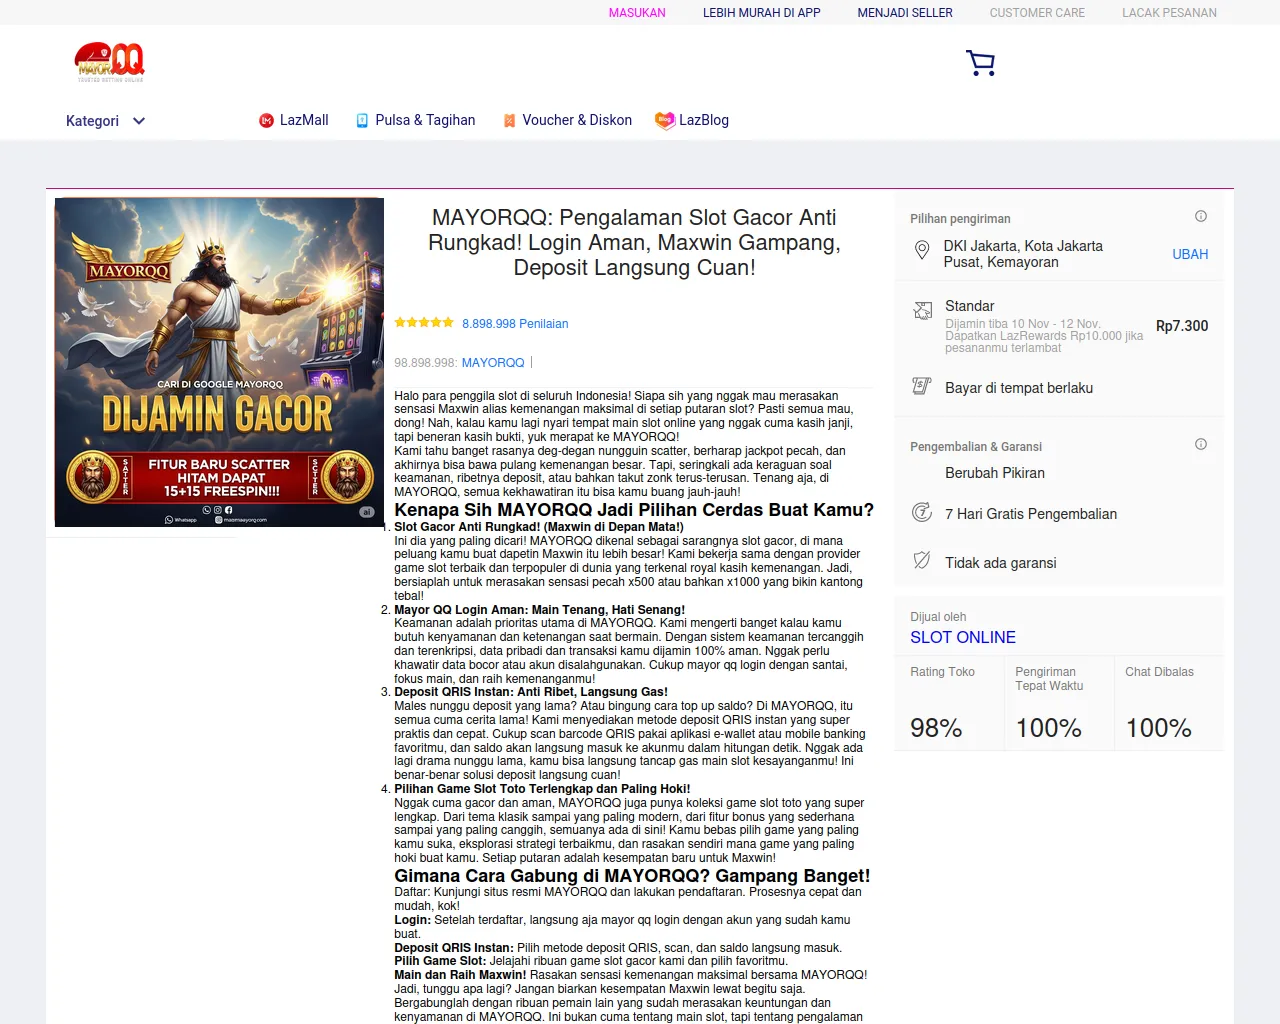Click the Pulsa & Tagihan phone icon

(x=362, y=120)
